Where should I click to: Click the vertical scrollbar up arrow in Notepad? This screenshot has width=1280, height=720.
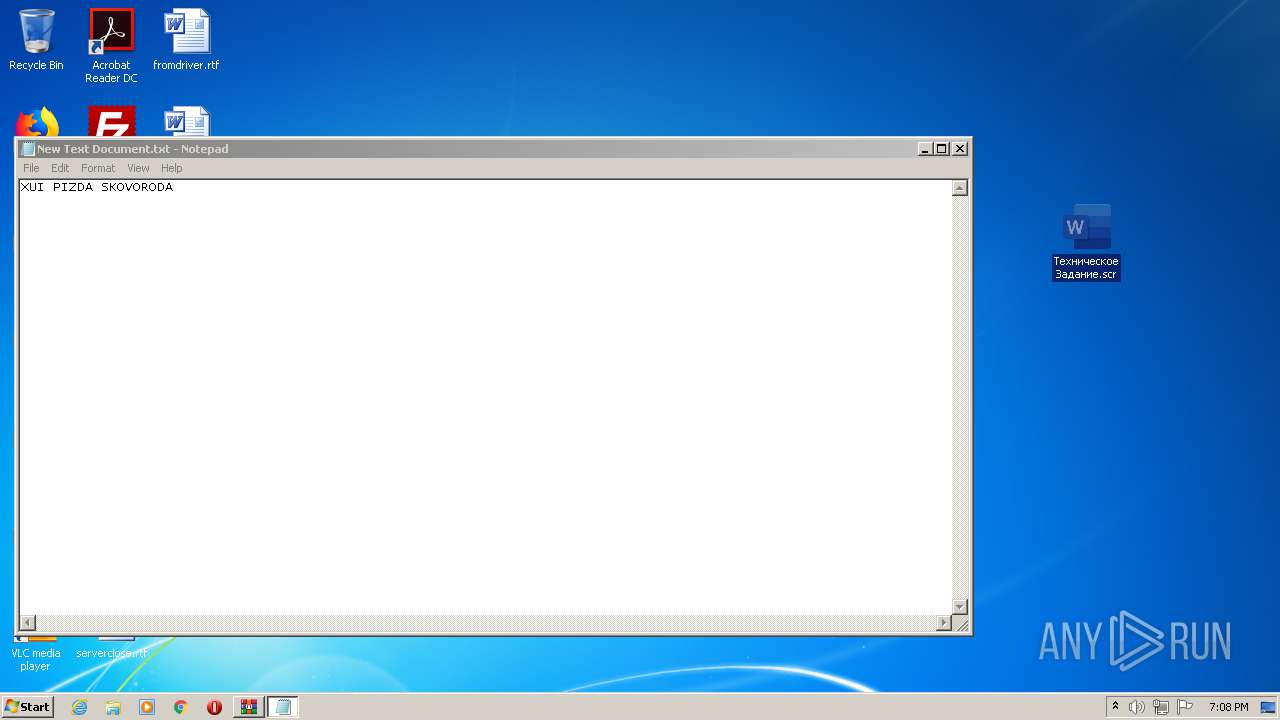pyautogui.click(x=960, y=188)
